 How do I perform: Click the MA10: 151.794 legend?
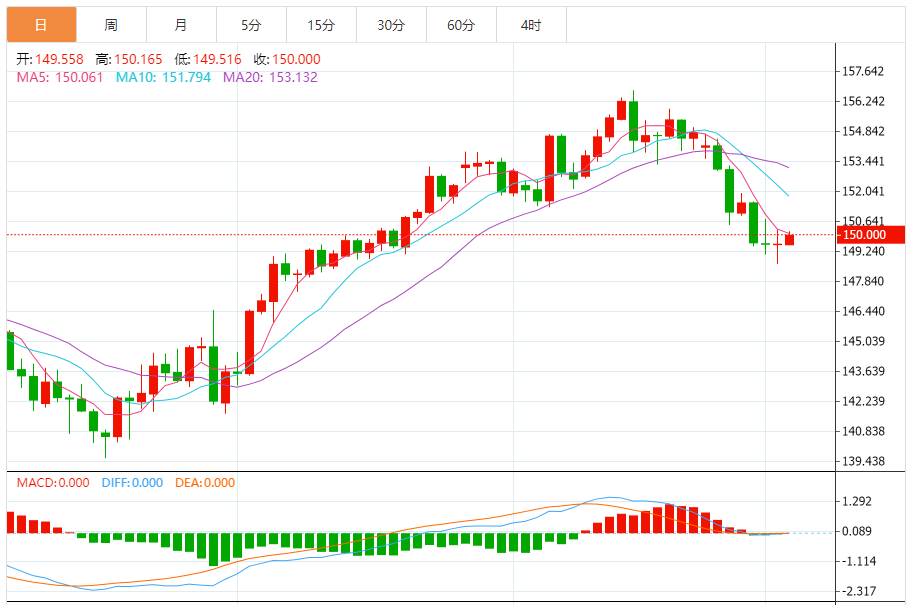[x=163, y=77]
